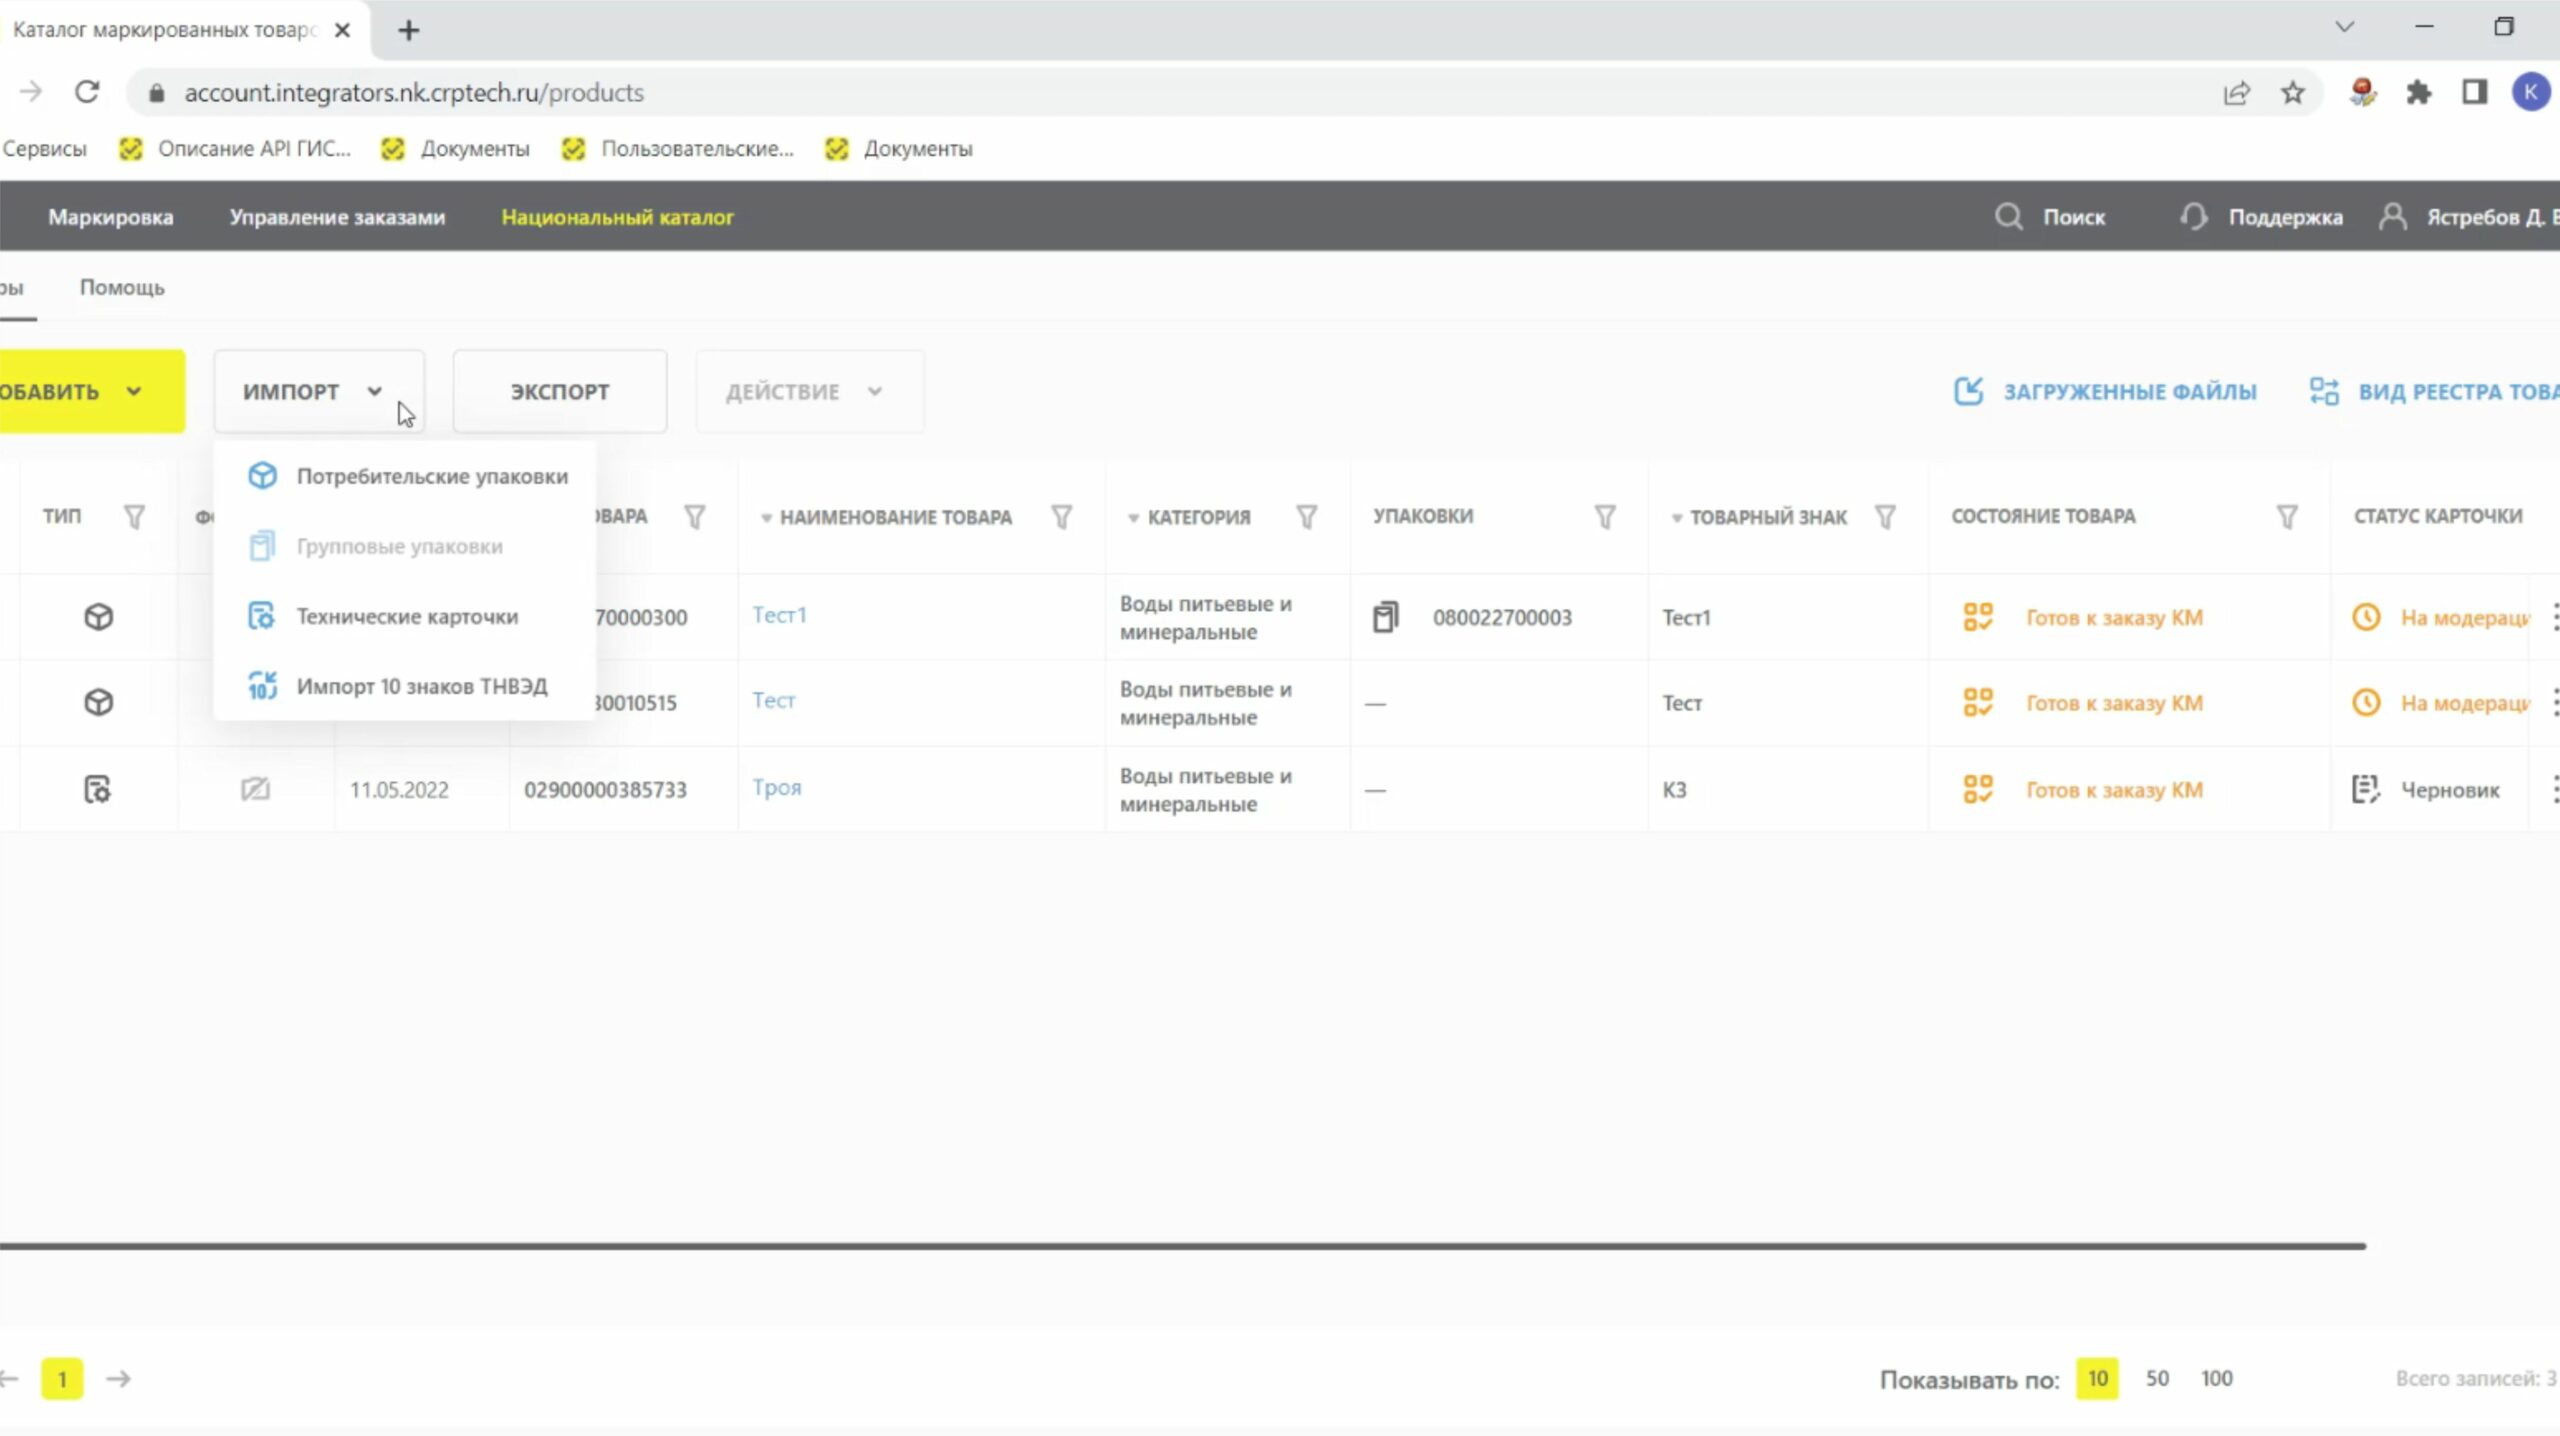Switch to the Маркировка section

click(x=111, y=217)
